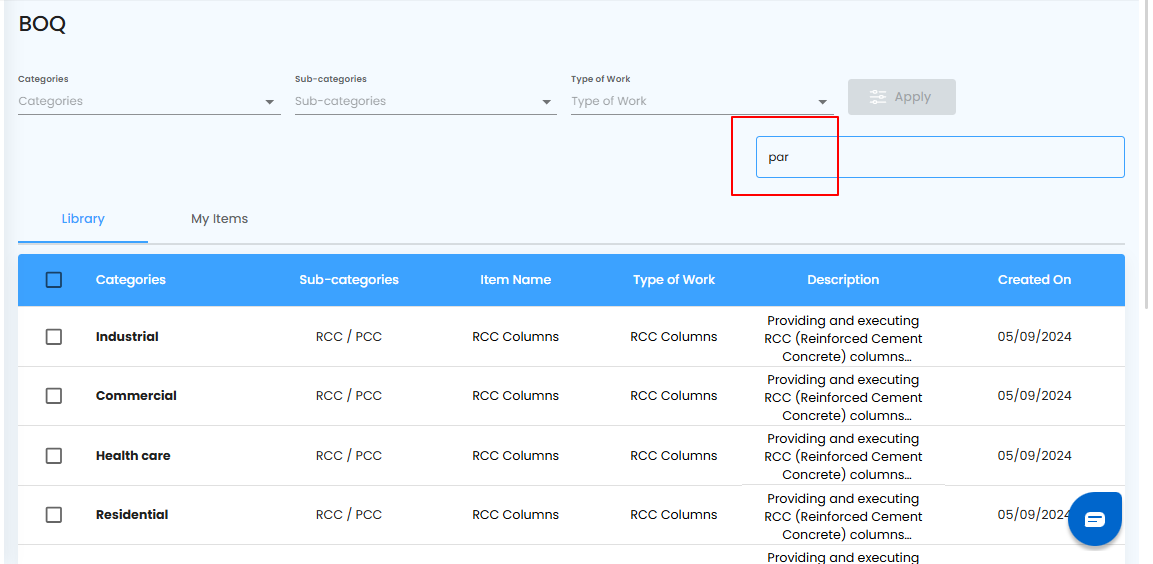Expand the Sub-categories dropdown
This screenshot has width=1153, height=564.
[x=425, y=101]
